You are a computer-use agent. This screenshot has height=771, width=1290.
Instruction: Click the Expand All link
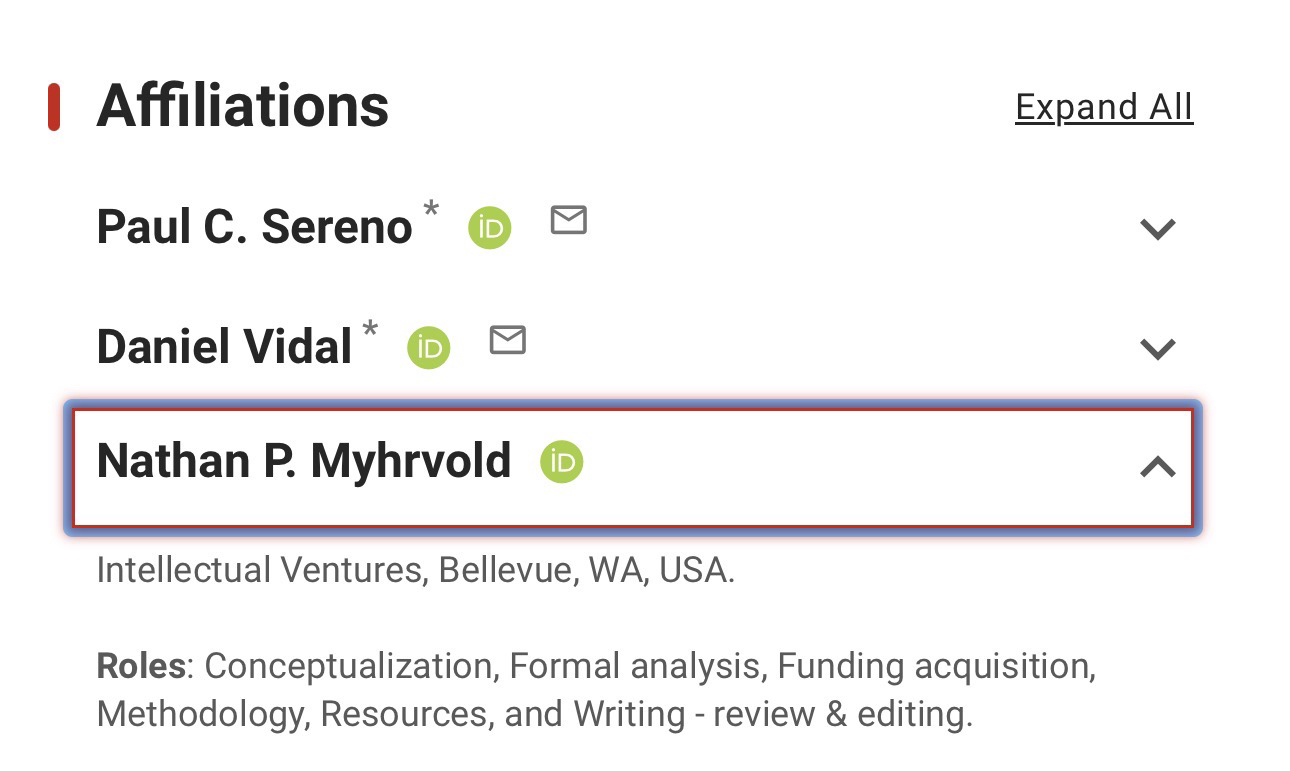tap(1104, 107)
